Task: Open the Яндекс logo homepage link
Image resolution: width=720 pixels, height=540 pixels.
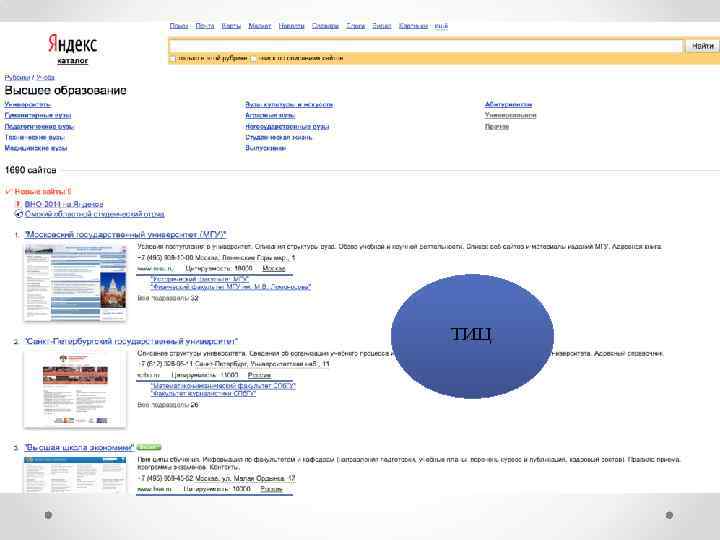Action: pyautogui.click(x=73, y=44)
